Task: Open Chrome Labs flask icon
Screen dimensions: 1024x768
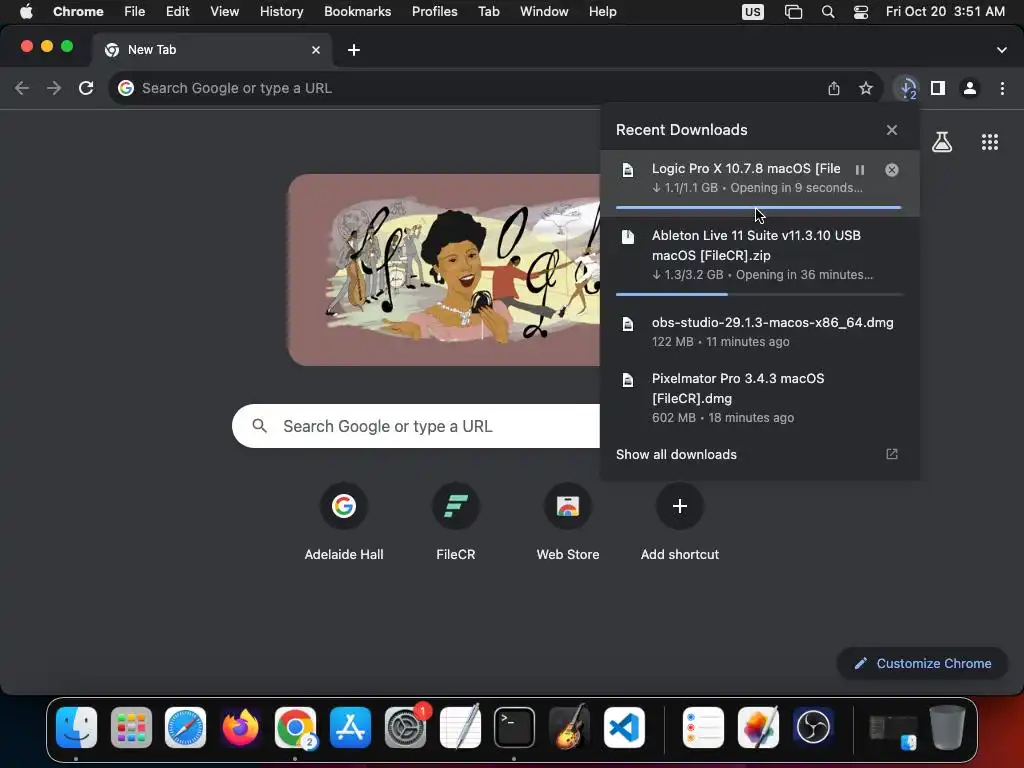Action: pos(942,142)
